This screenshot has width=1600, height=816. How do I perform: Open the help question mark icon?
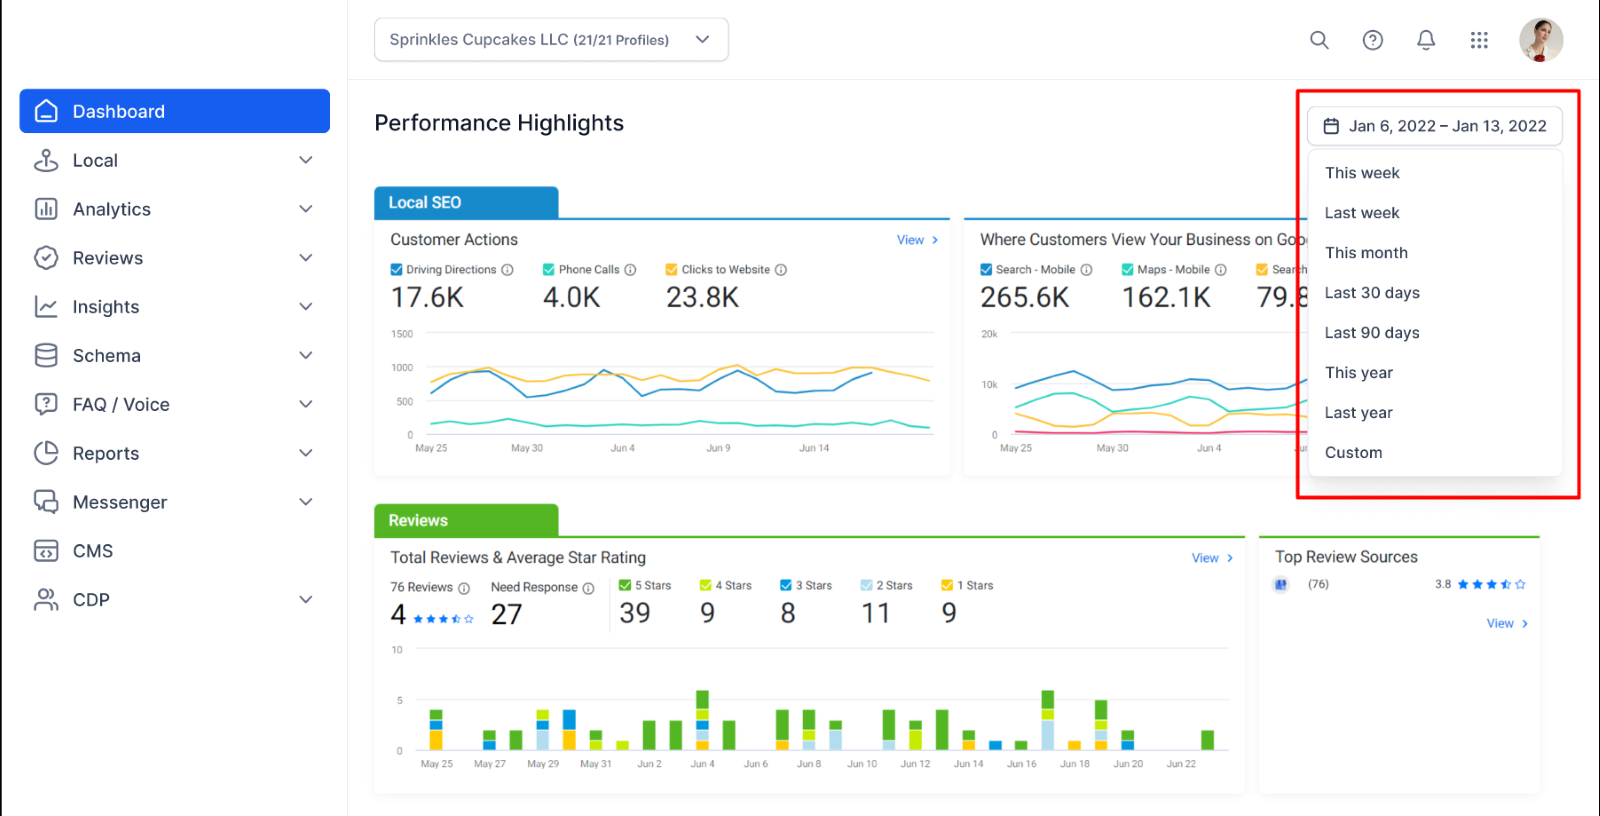(1373, 40)
